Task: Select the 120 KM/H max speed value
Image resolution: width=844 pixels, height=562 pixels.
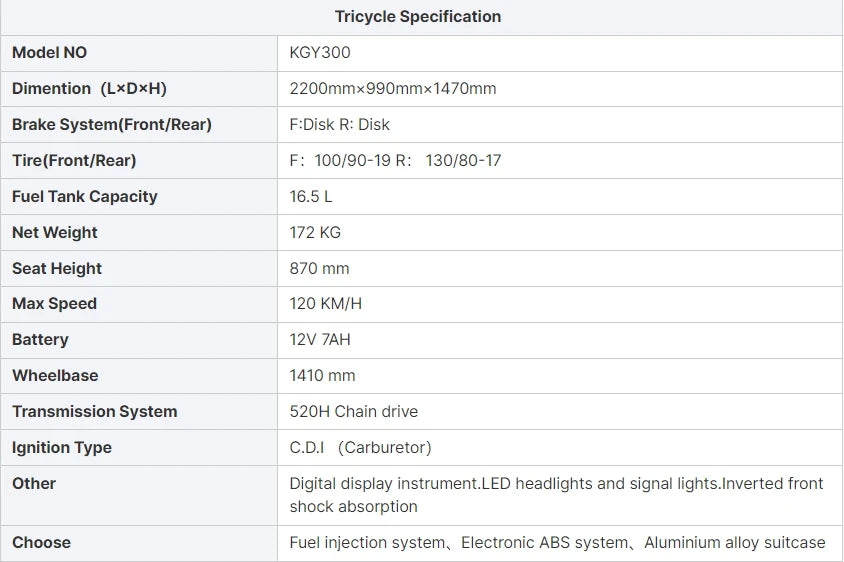Action: [x=326, y=304]
